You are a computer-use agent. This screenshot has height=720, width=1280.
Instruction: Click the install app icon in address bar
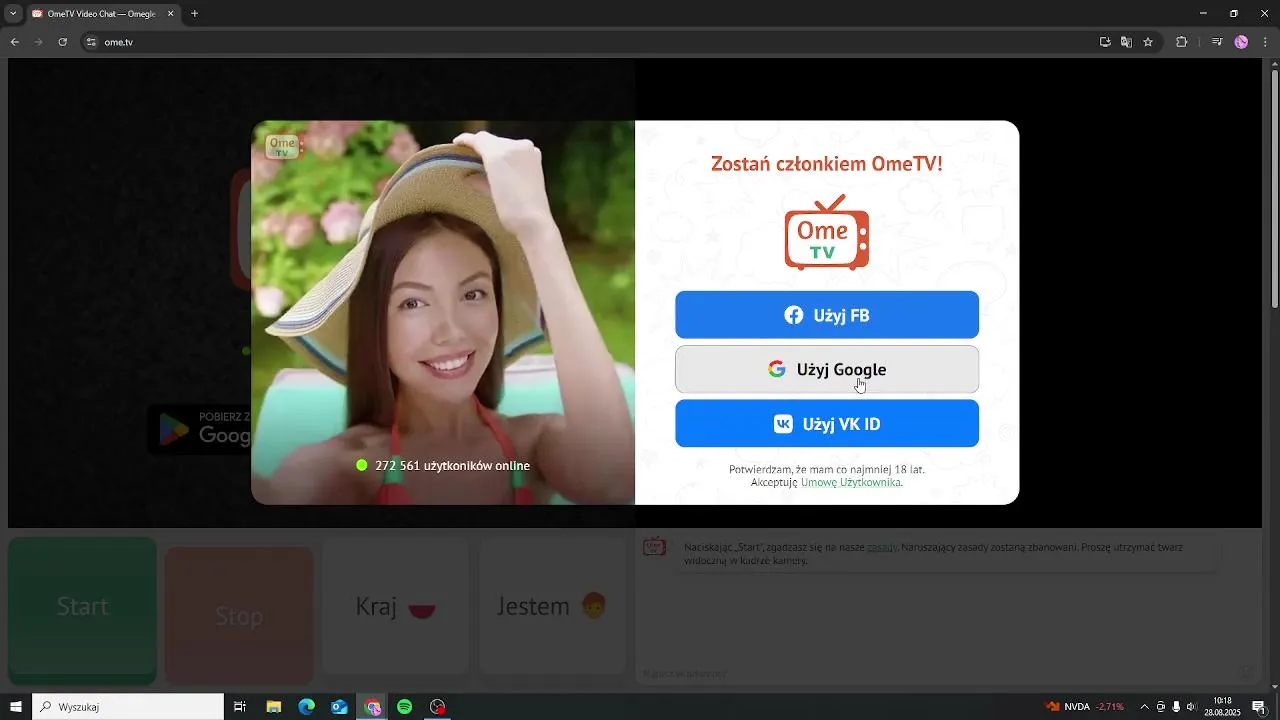tap(1105, 42)
